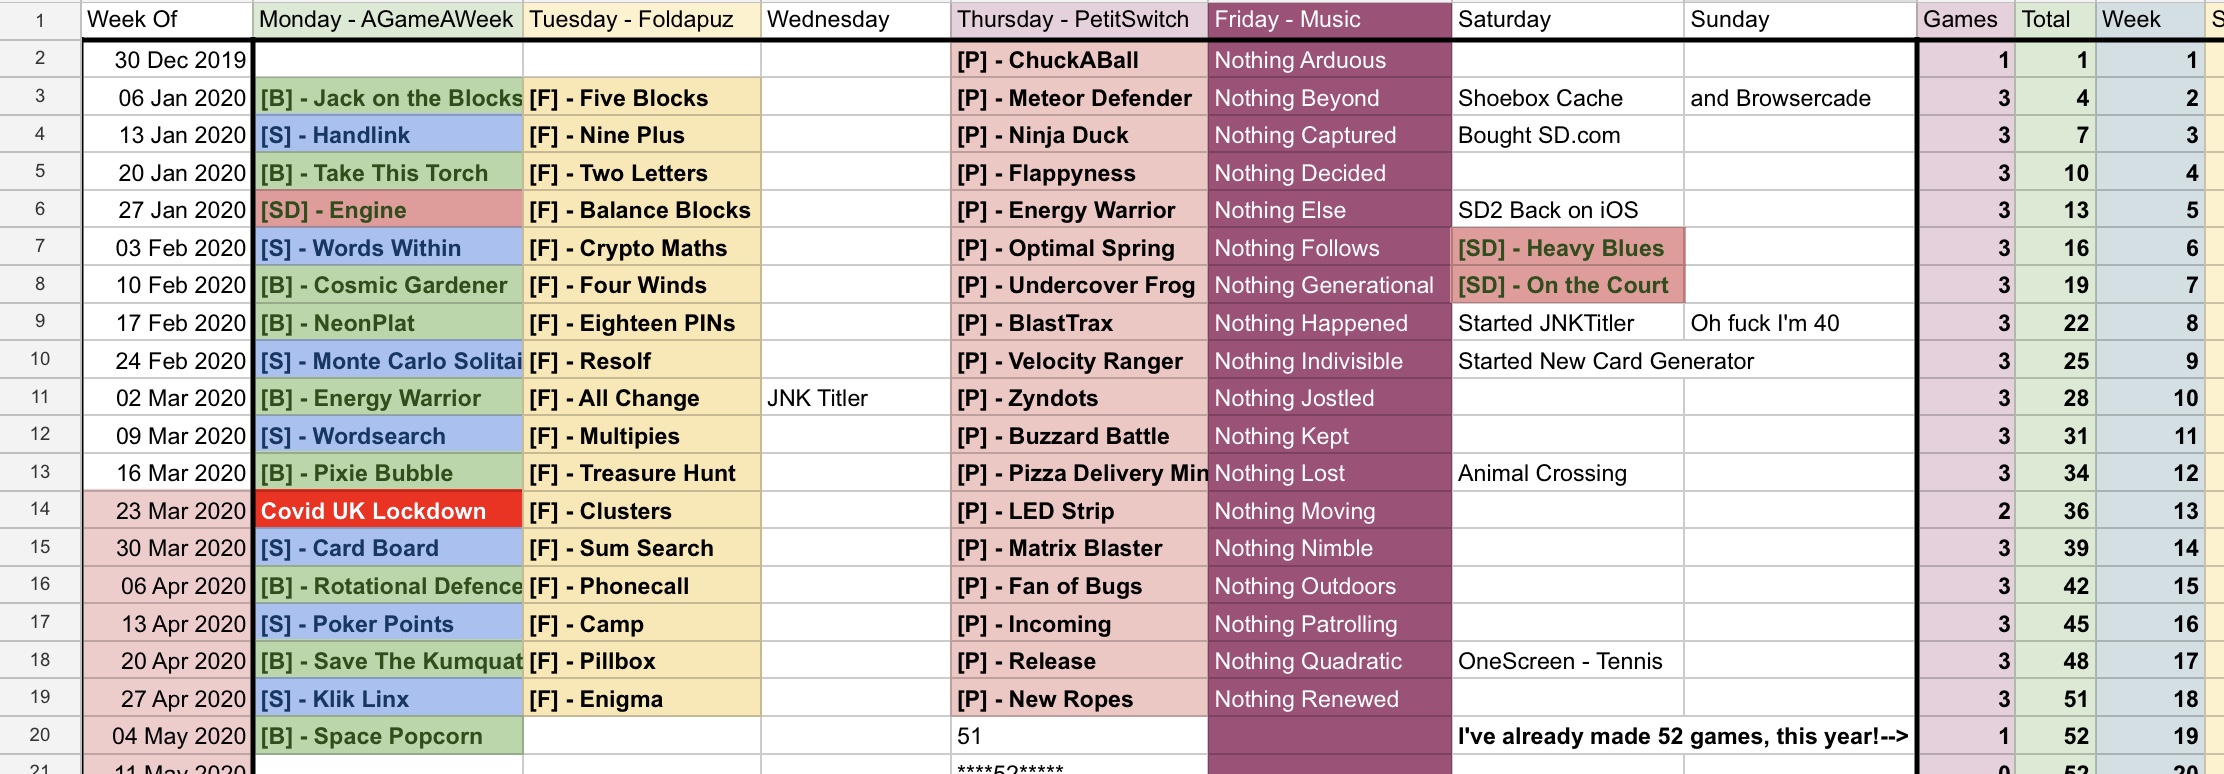Select the 'JNK Titler' Wednesday cell
2224x774 pixels.
click(x=856, y=398)
